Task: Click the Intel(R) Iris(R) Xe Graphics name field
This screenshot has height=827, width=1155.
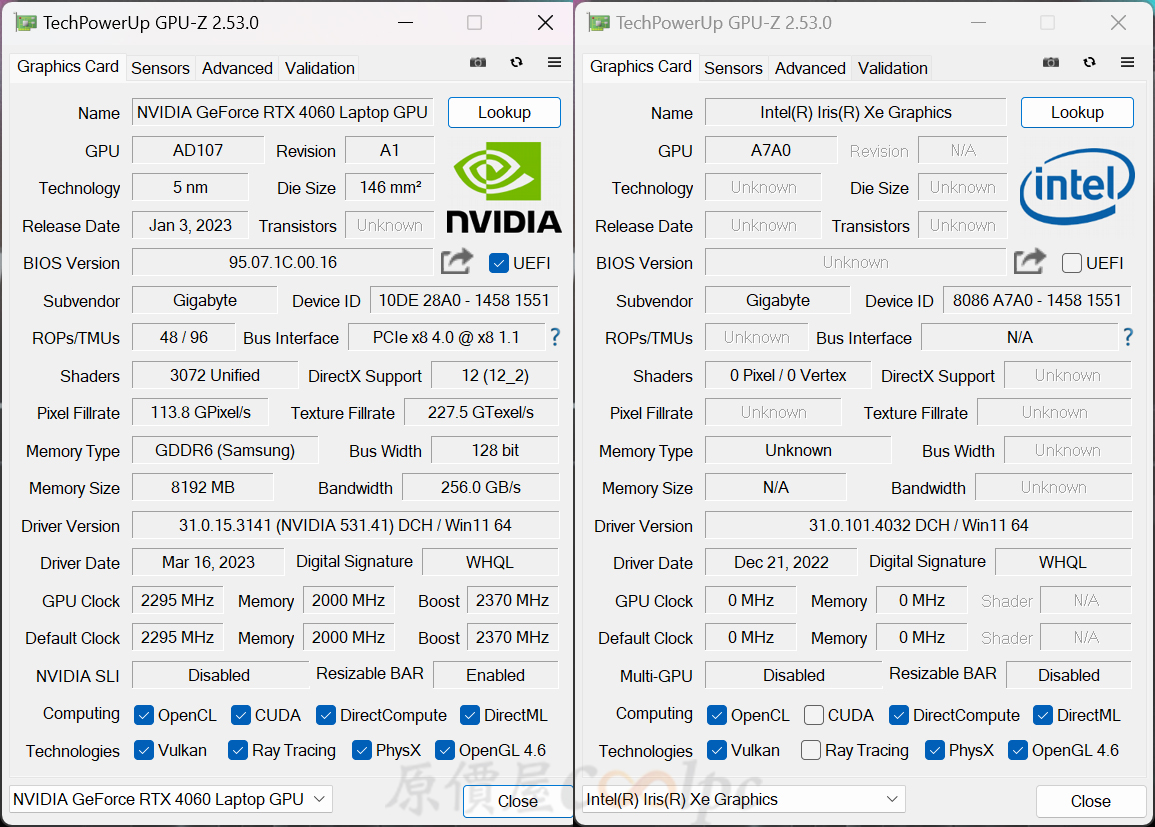Action: click(x=856, y=112)
